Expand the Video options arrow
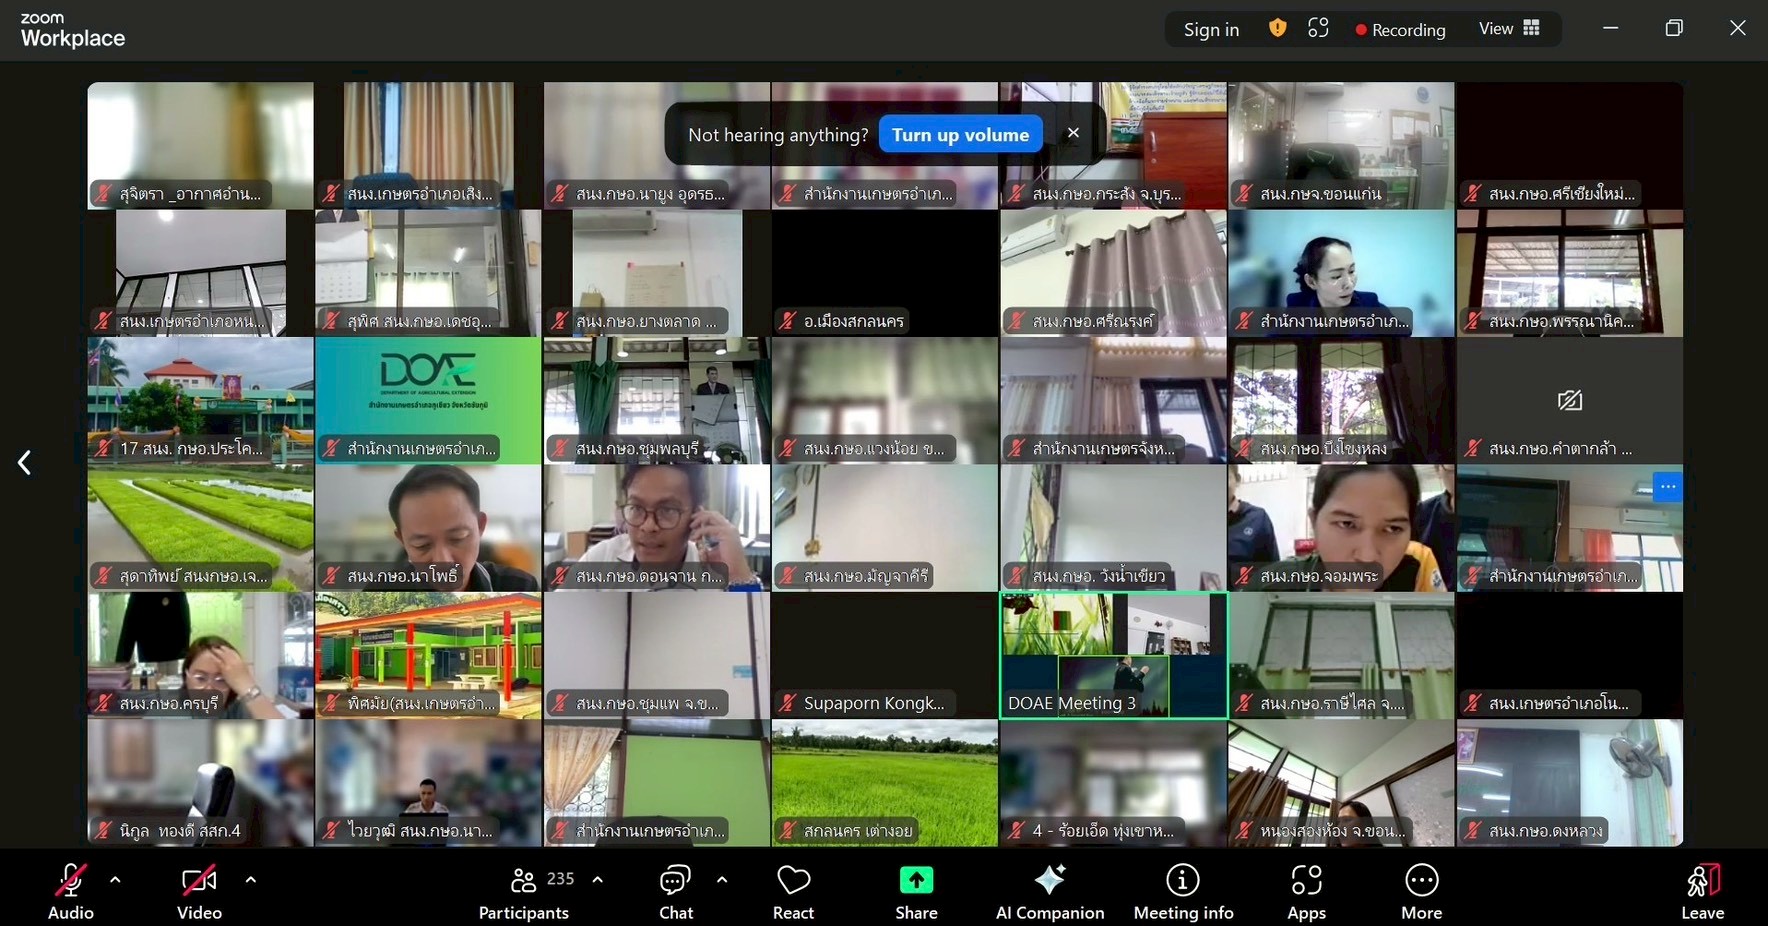This screenshot has height=926, width=1768. coord(250,880)
